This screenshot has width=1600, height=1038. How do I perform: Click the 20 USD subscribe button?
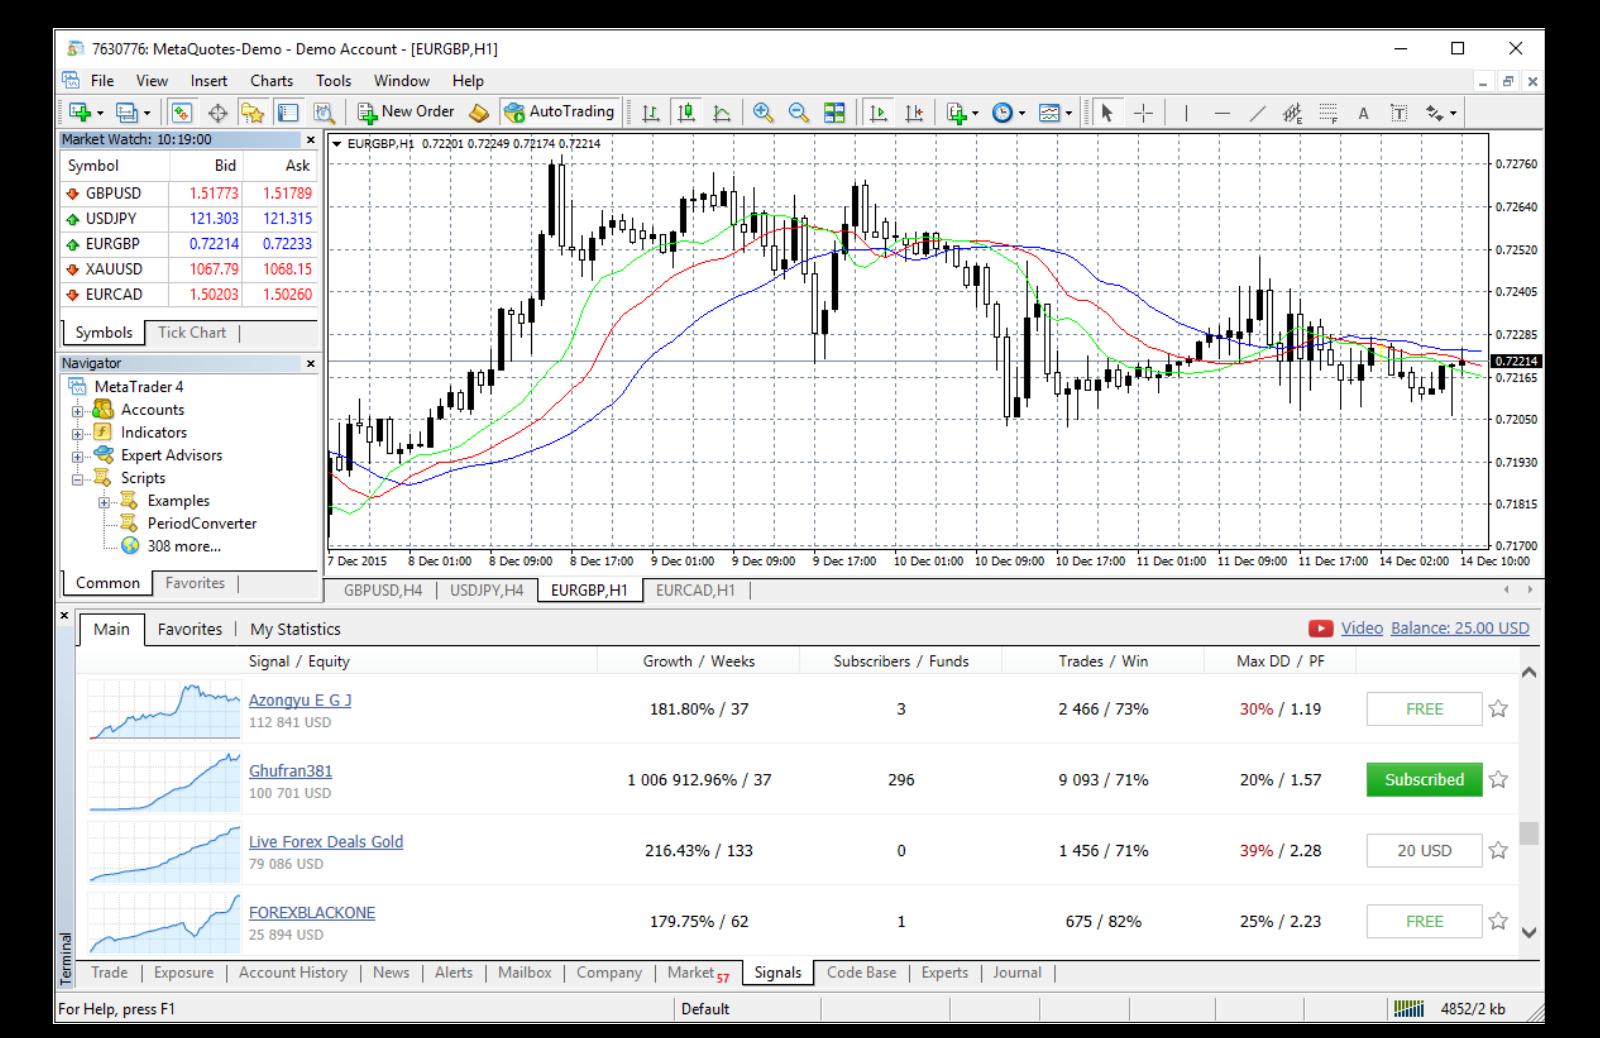coord(1424,850)
